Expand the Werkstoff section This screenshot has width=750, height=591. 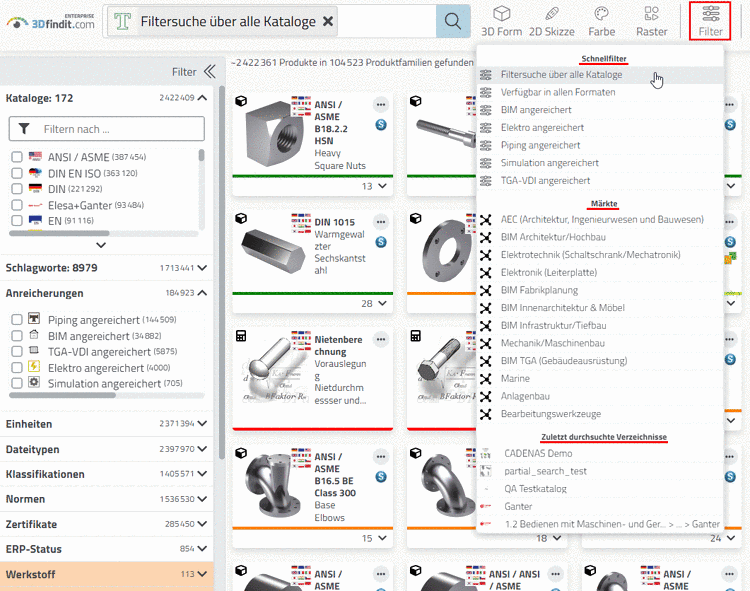pyautogui.click(x=202, y=574)
